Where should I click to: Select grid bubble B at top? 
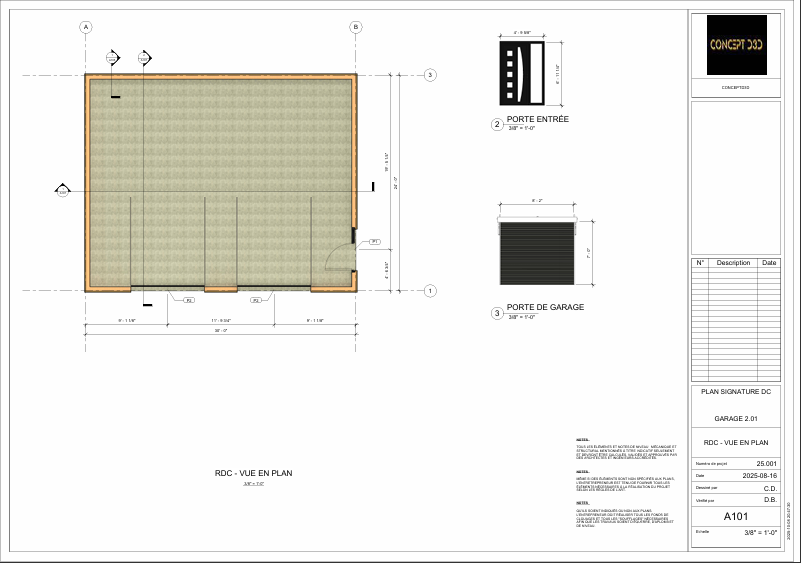[x=355, y=27]
